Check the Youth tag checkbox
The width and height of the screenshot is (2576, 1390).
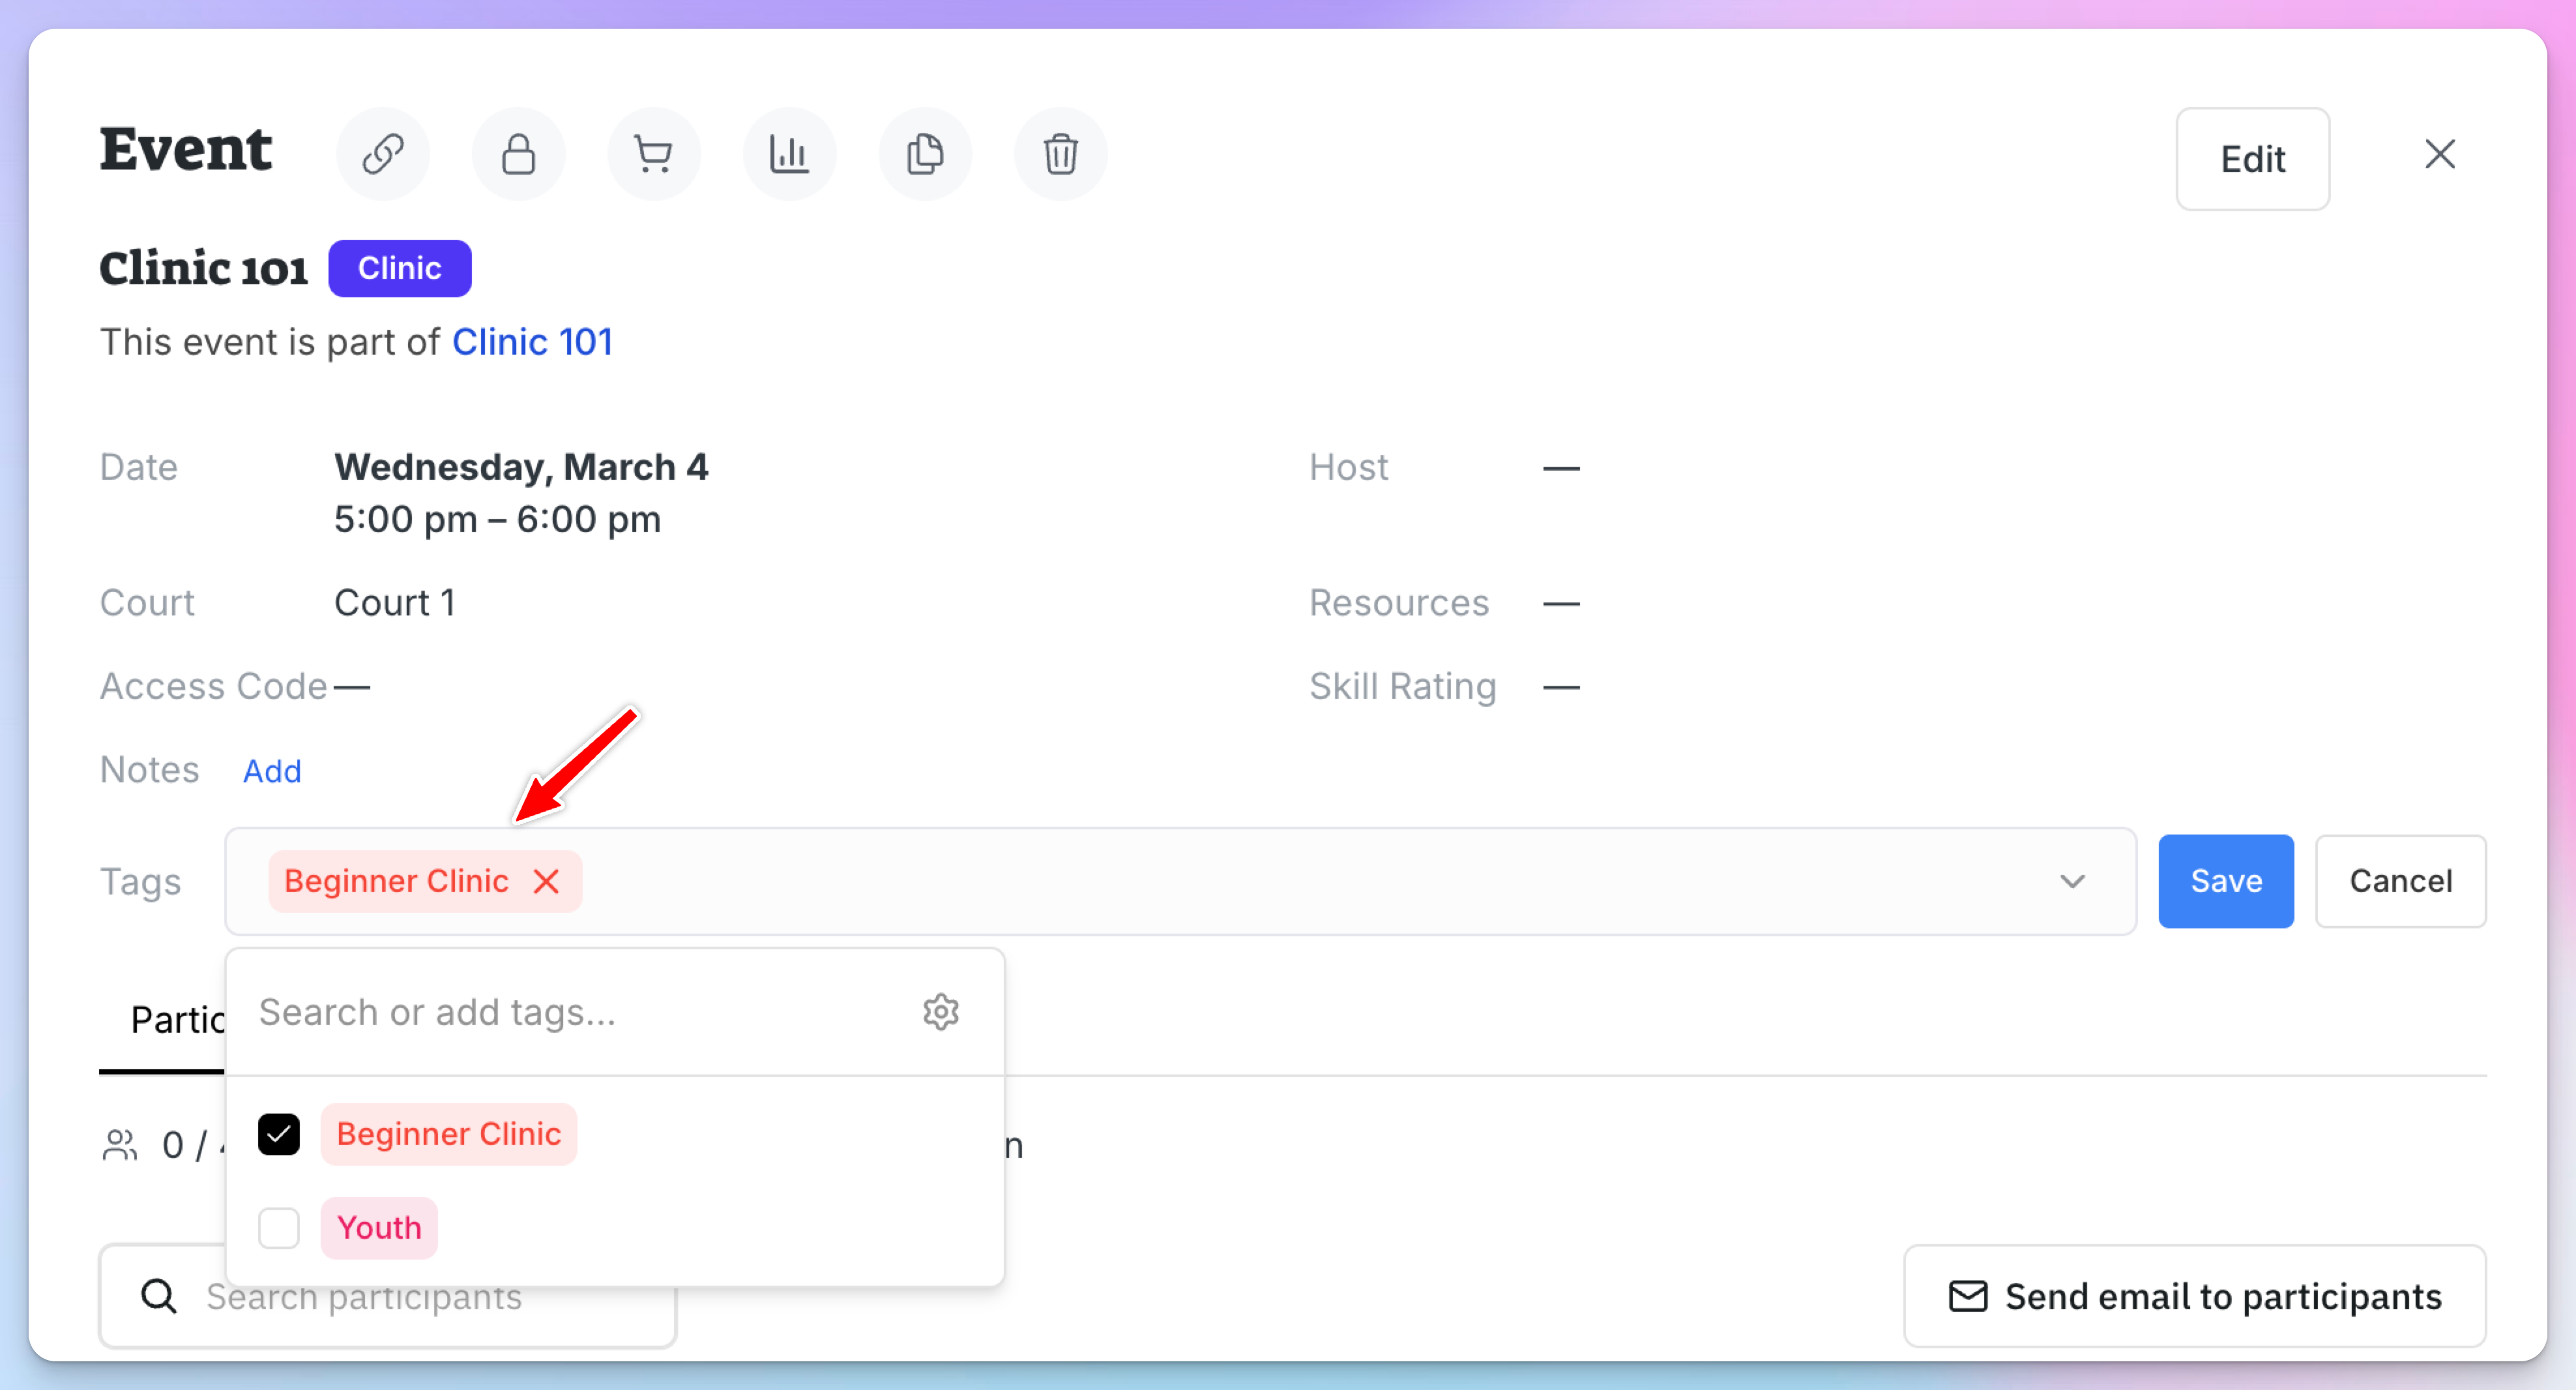tap(279, 1227)
